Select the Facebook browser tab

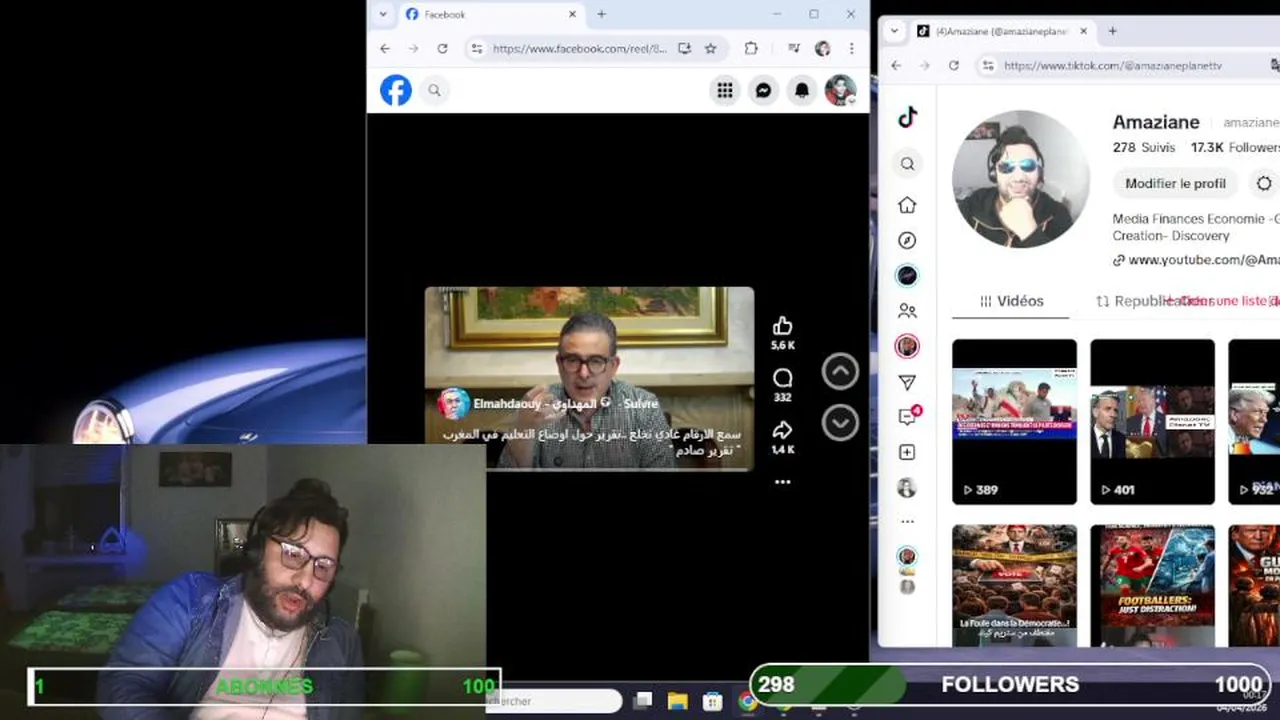pos(490,14)
